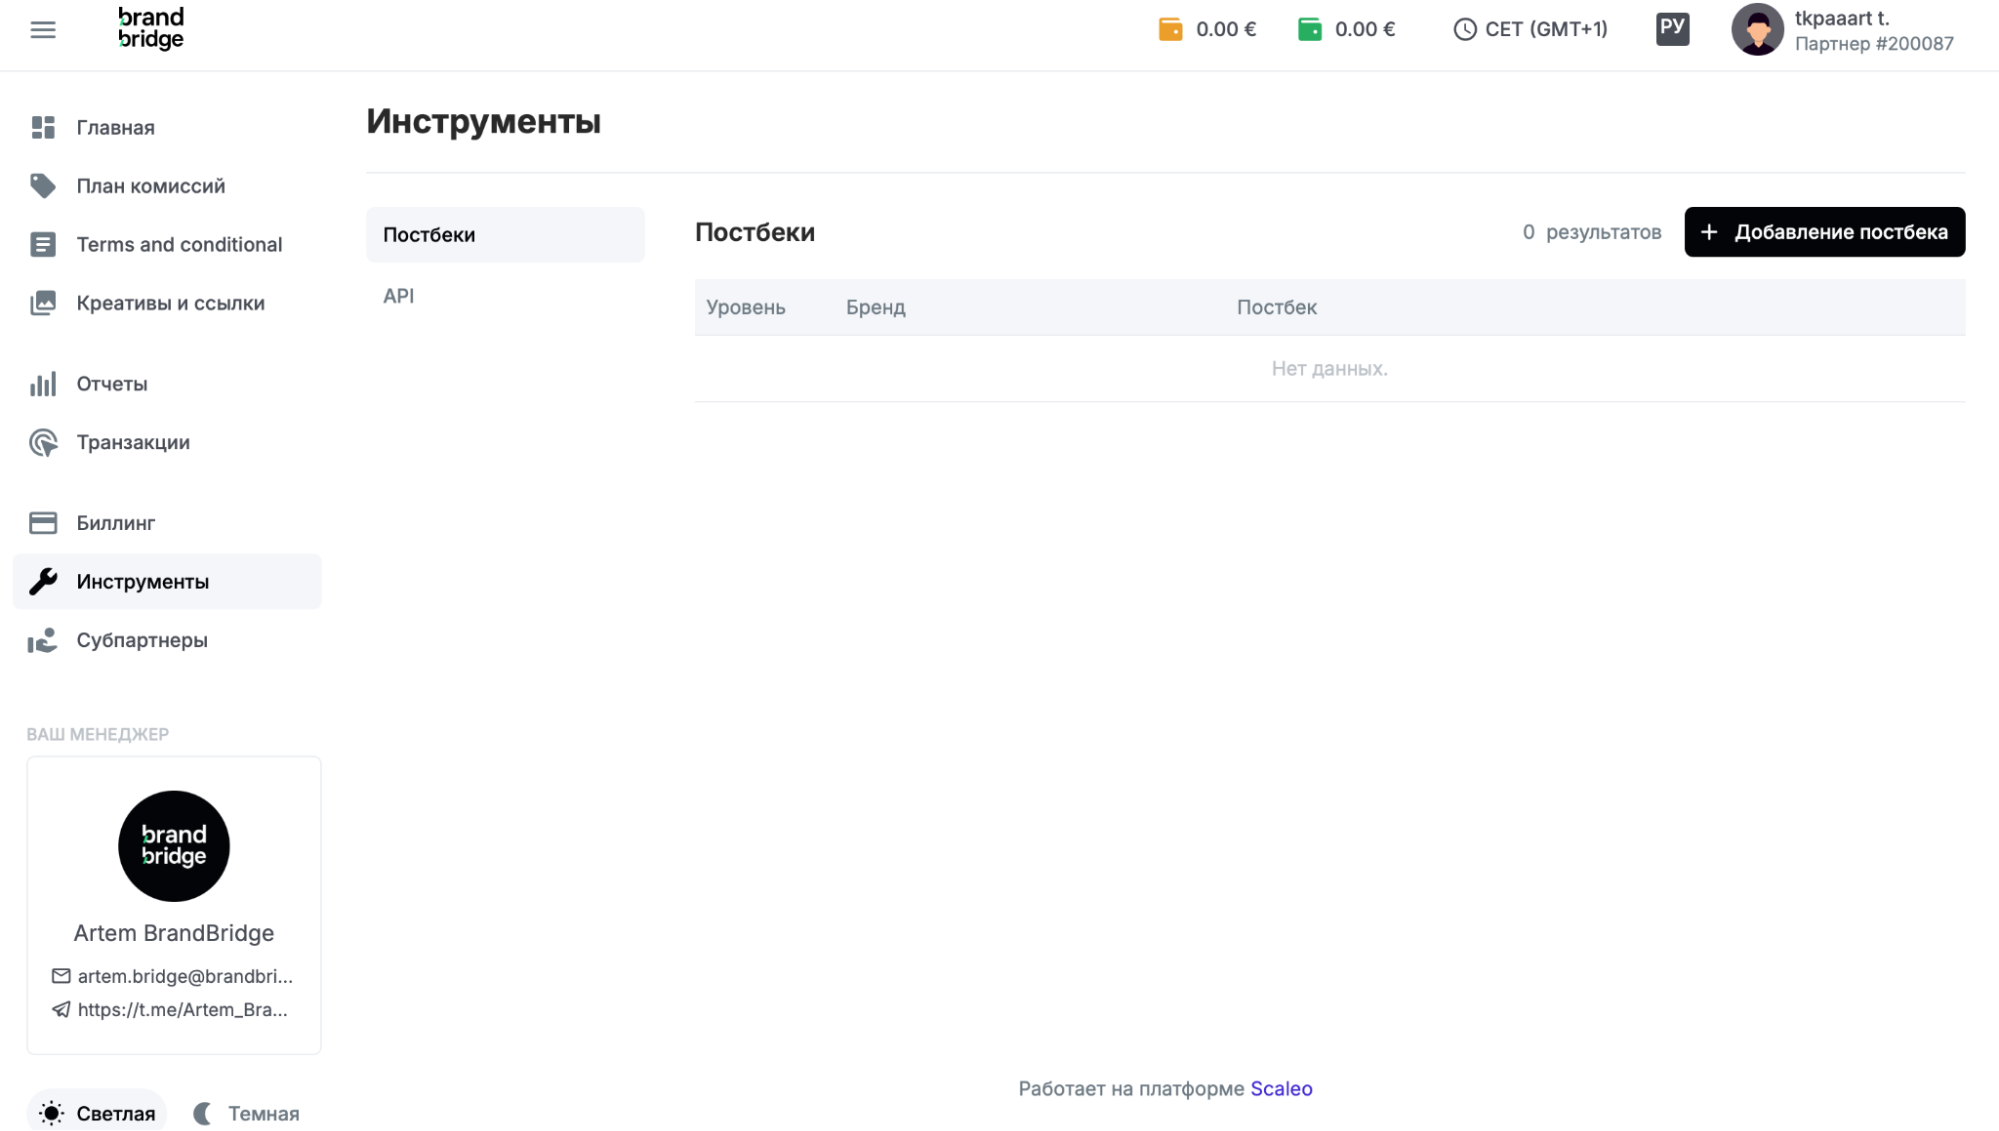Click the Креативы и ссылки image icon
Image resolution: width=1999 pixels, height=1131 pixels.
(x=43, y=303)
